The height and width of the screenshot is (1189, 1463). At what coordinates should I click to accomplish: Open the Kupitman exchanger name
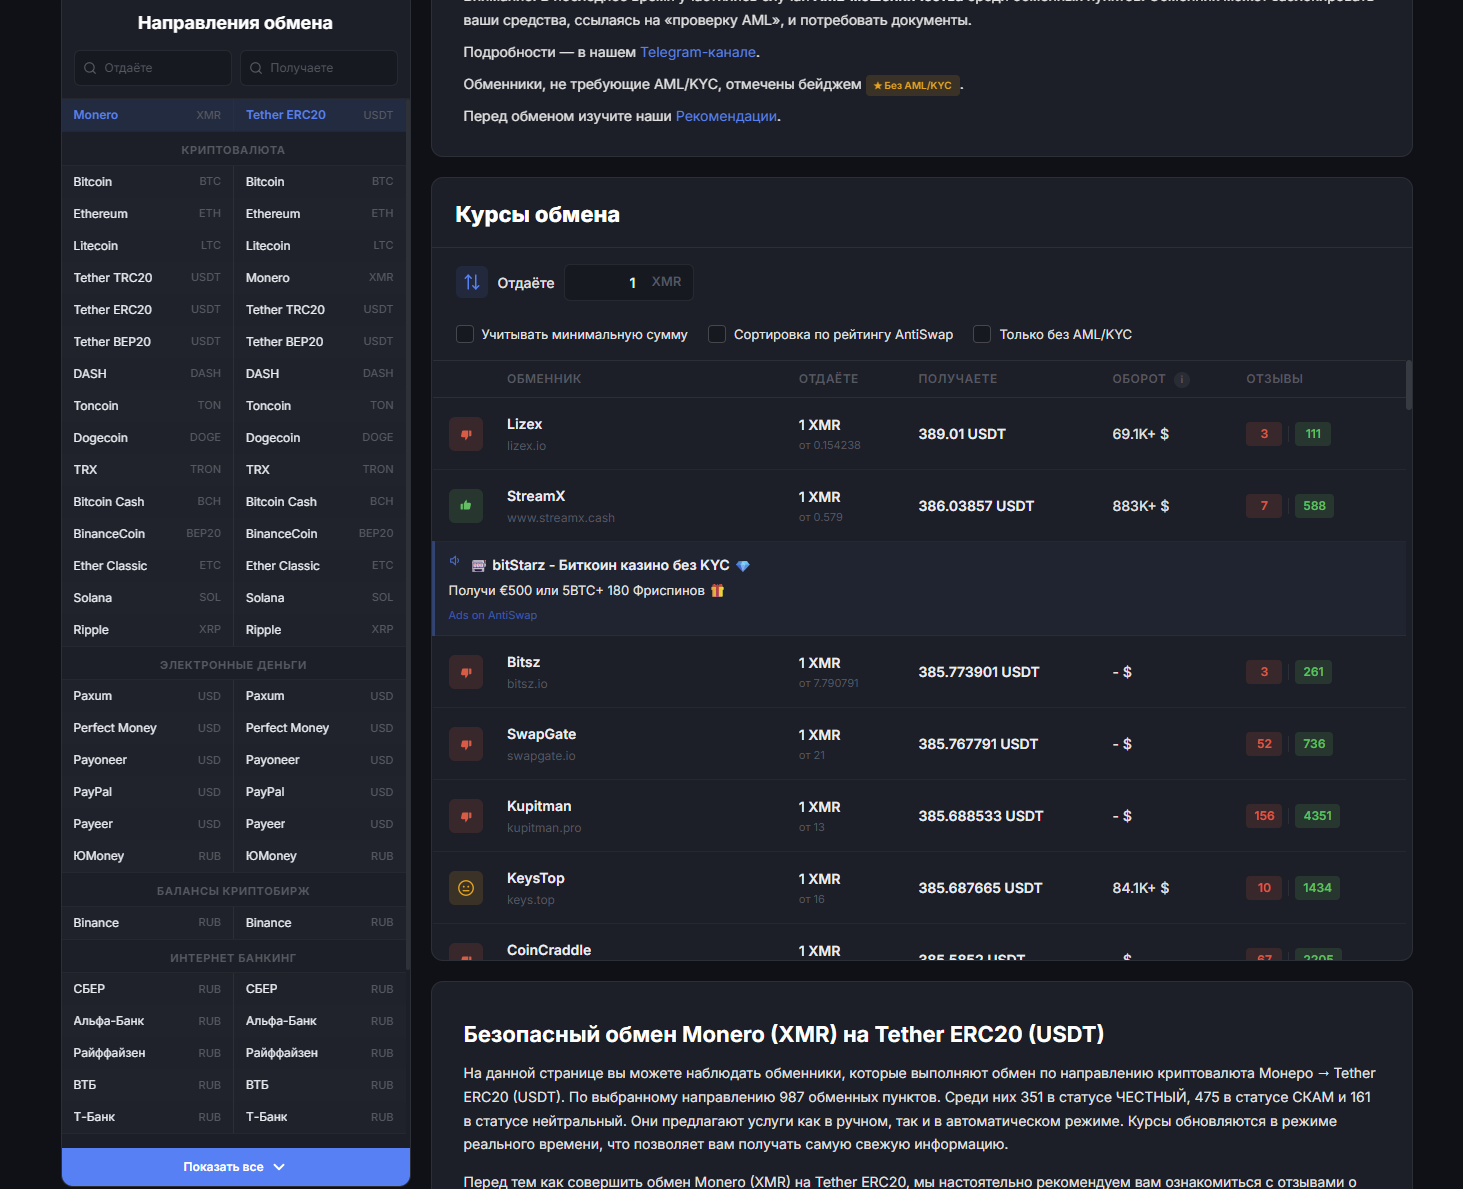539,806
